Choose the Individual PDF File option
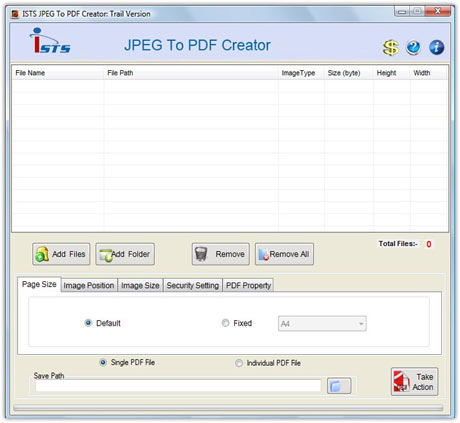 click(239, 363)
